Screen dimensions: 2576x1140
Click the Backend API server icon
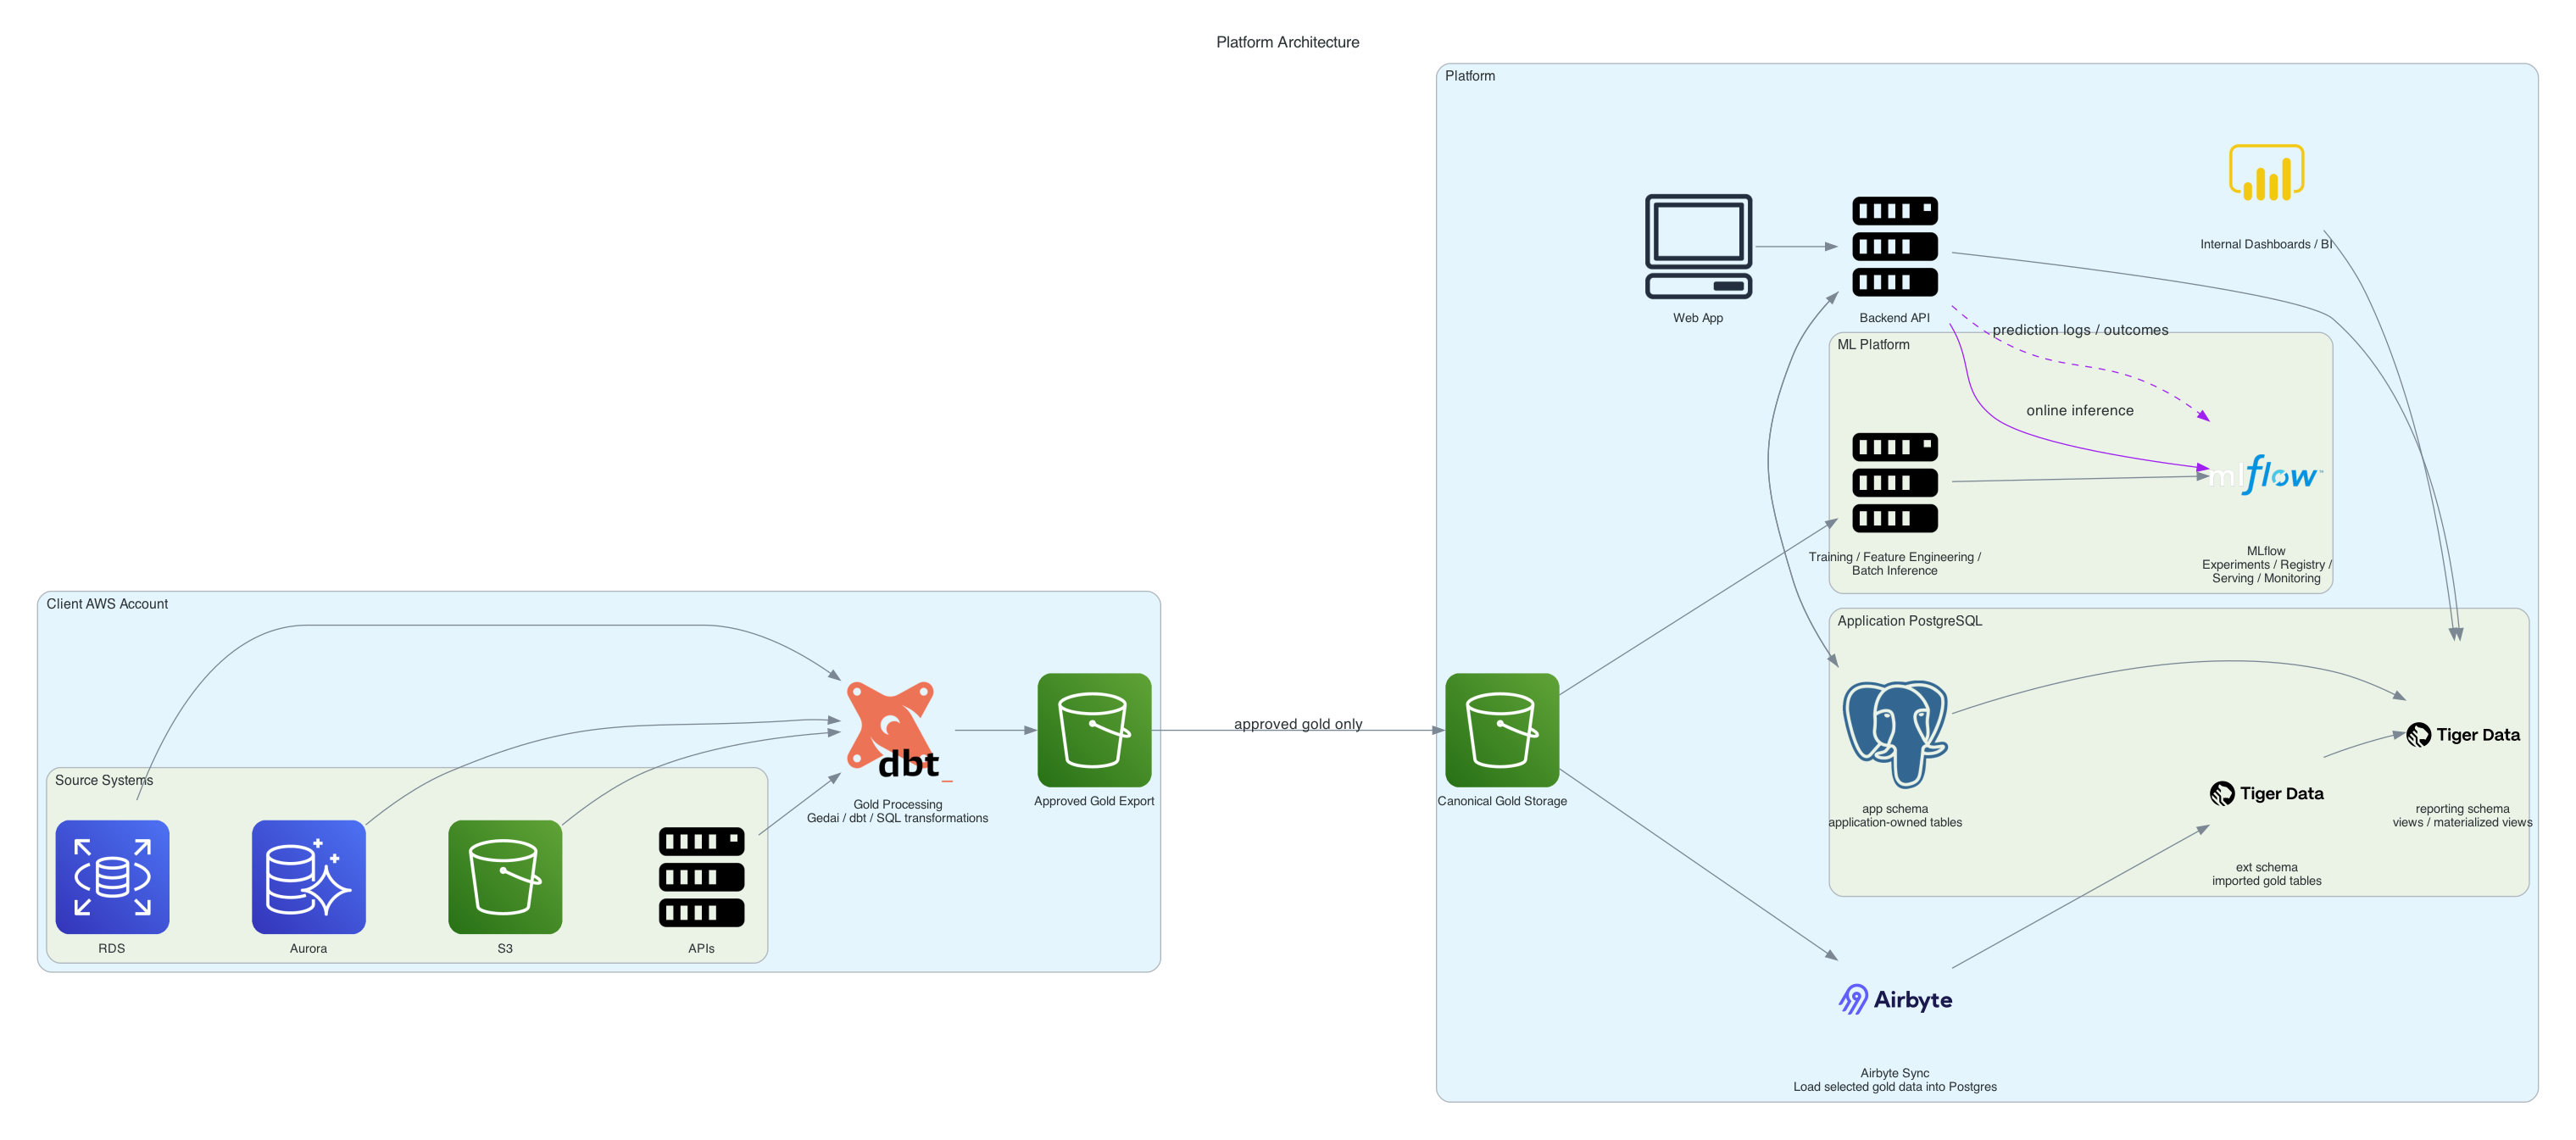[1894, 246]
